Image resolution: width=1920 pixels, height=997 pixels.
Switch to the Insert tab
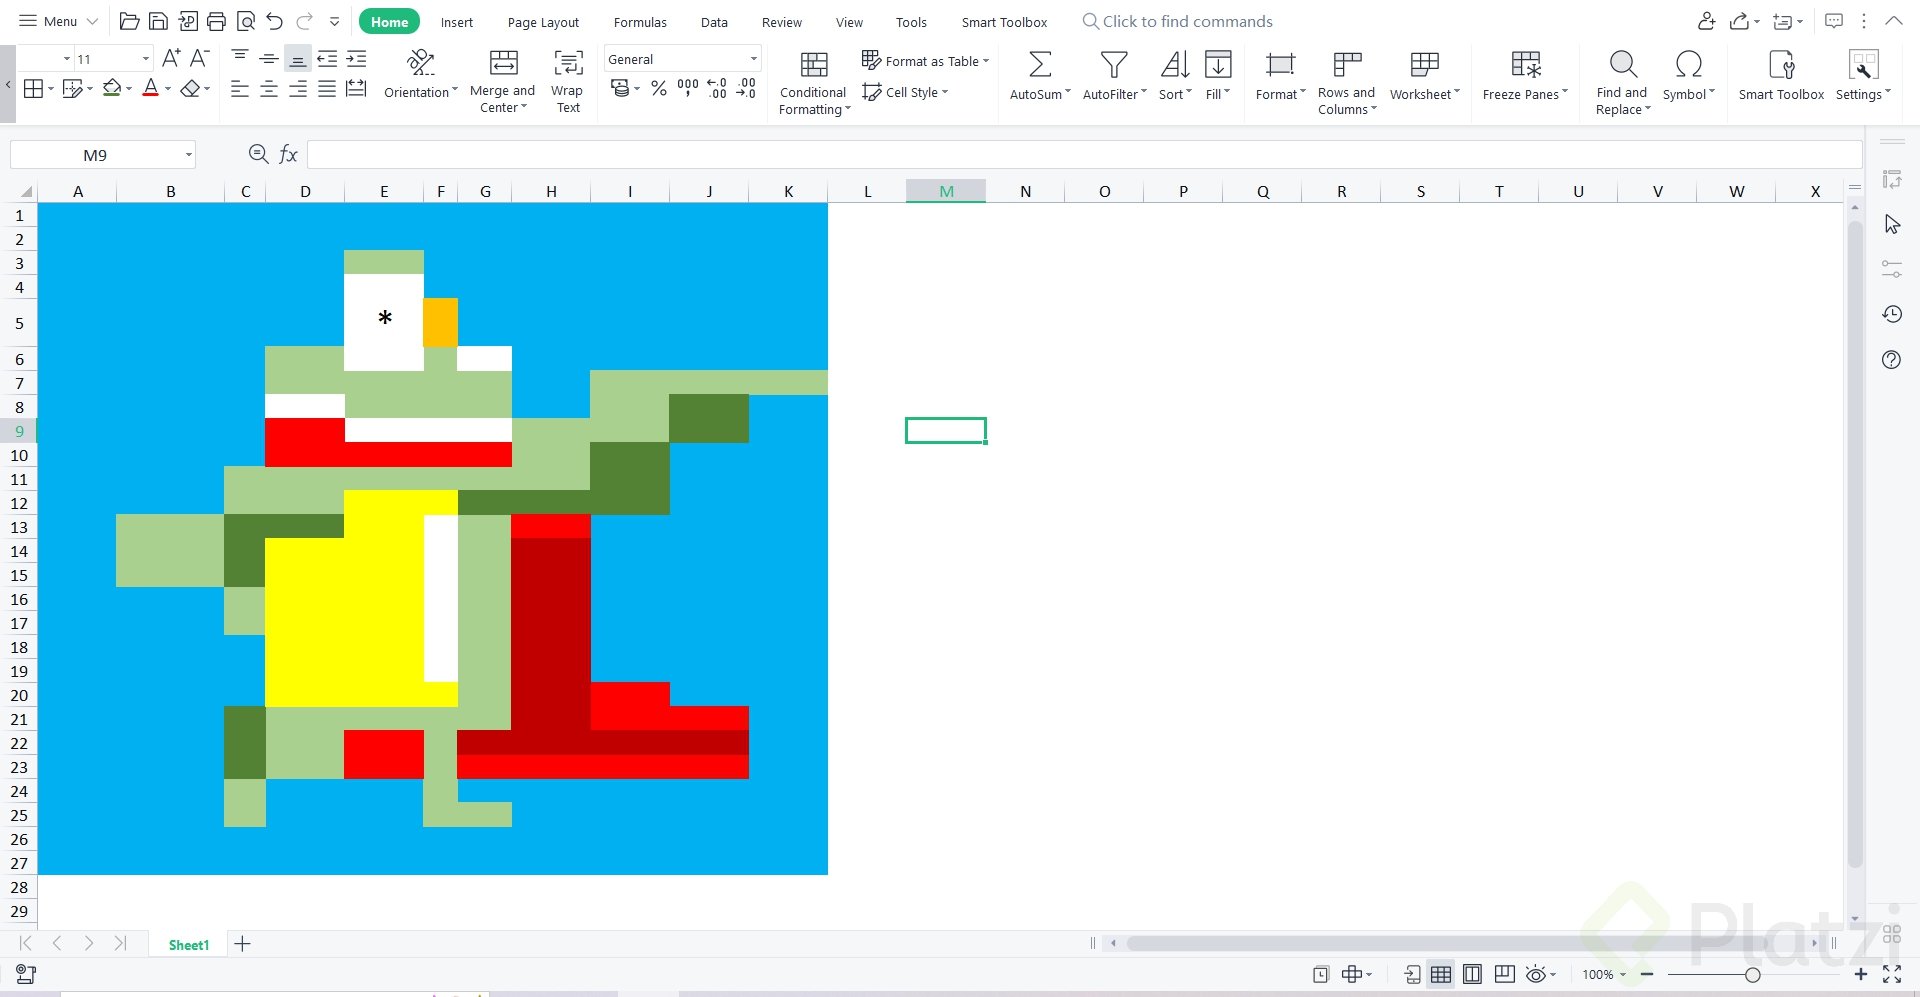point(457,22)
